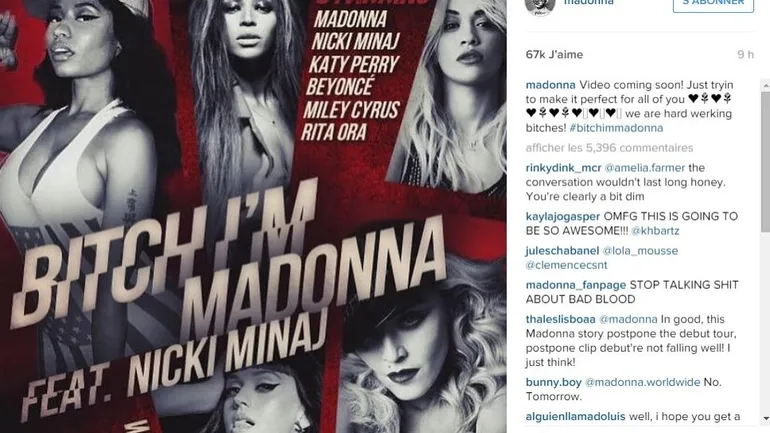Click the madonna profile avatar icon
The width and height of the screenshot is (770, 433).
(540, 5)
